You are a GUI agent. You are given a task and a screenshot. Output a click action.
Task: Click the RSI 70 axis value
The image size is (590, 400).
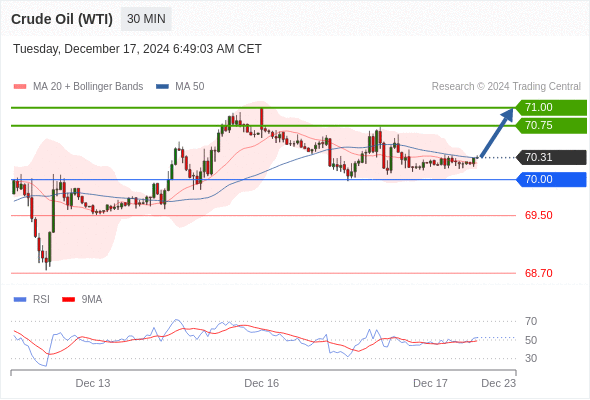531,321
